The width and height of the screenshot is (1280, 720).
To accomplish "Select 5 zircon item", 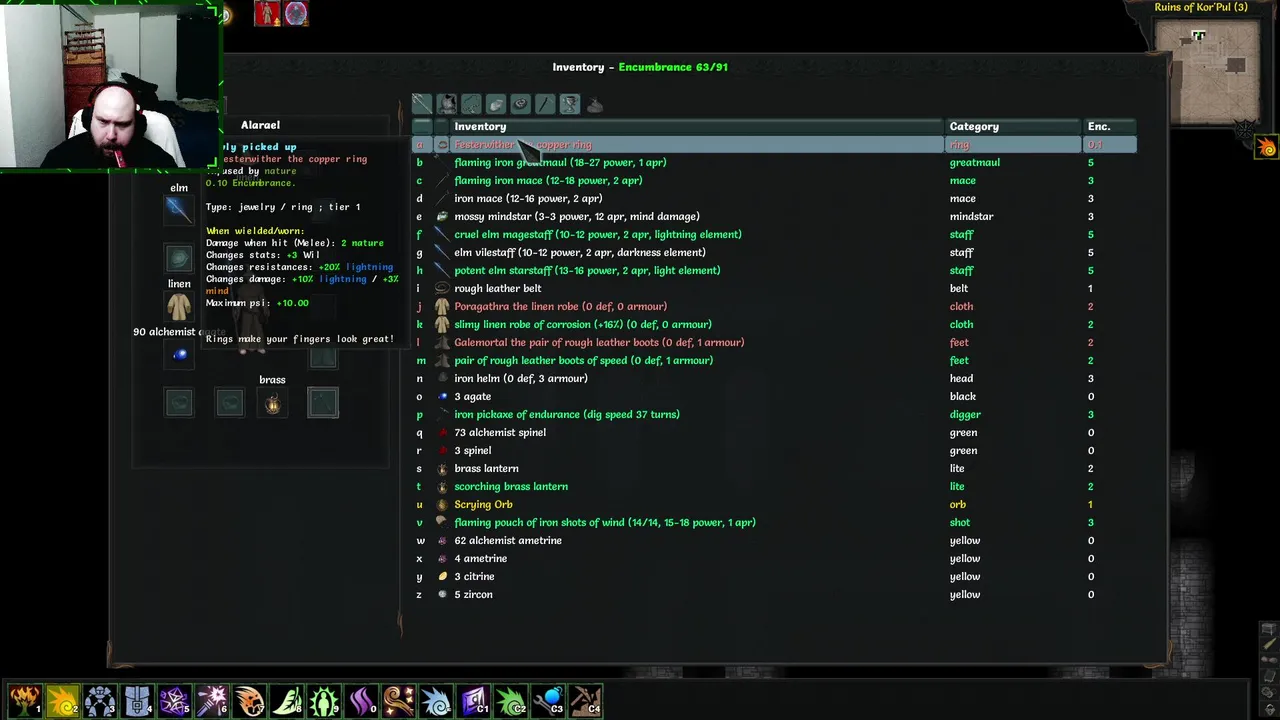I will click(774, 594).
